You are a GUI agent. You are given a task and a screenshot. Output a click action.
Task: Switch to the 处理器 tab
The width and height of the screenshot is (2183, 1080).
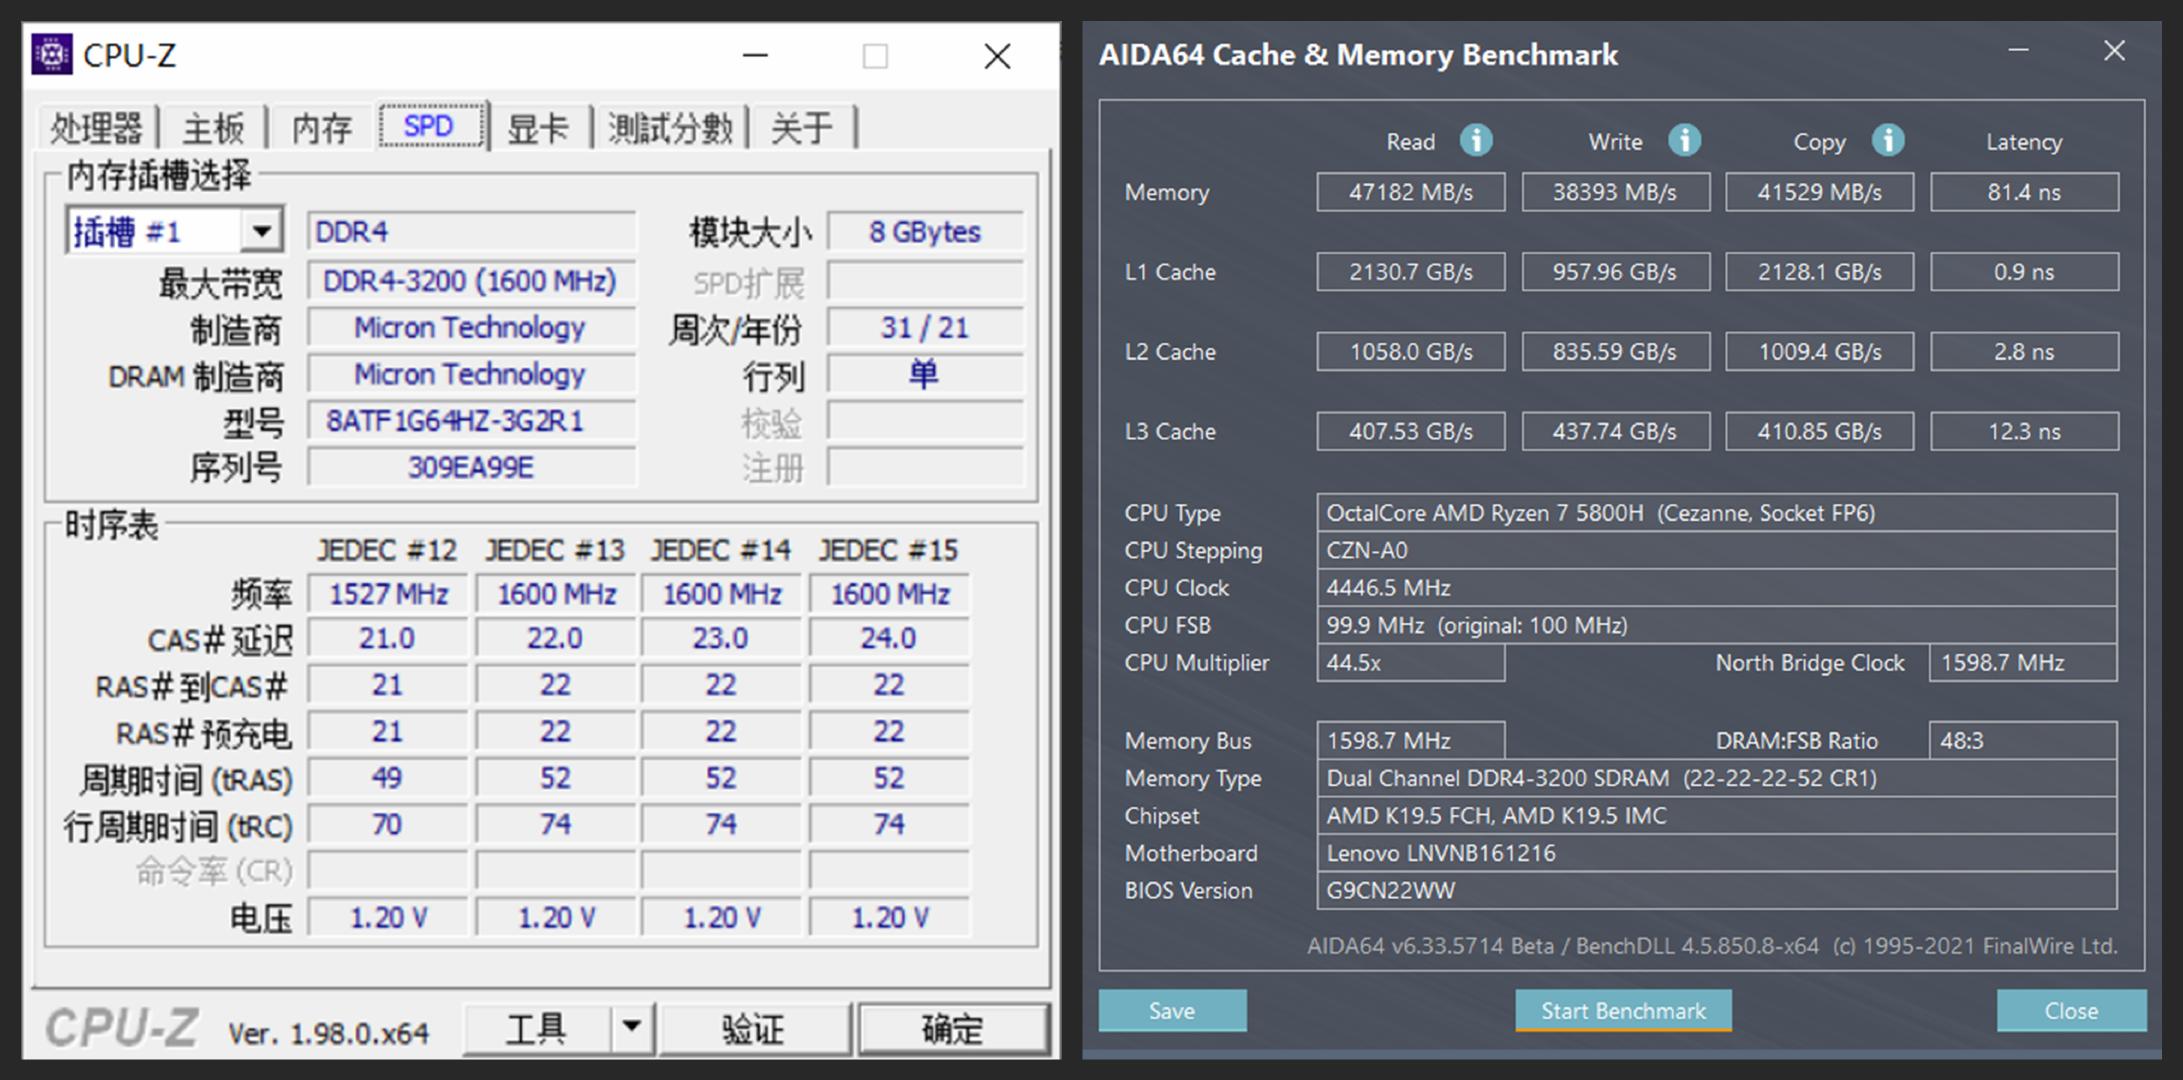pyautogui.click(x=95, y=125)
